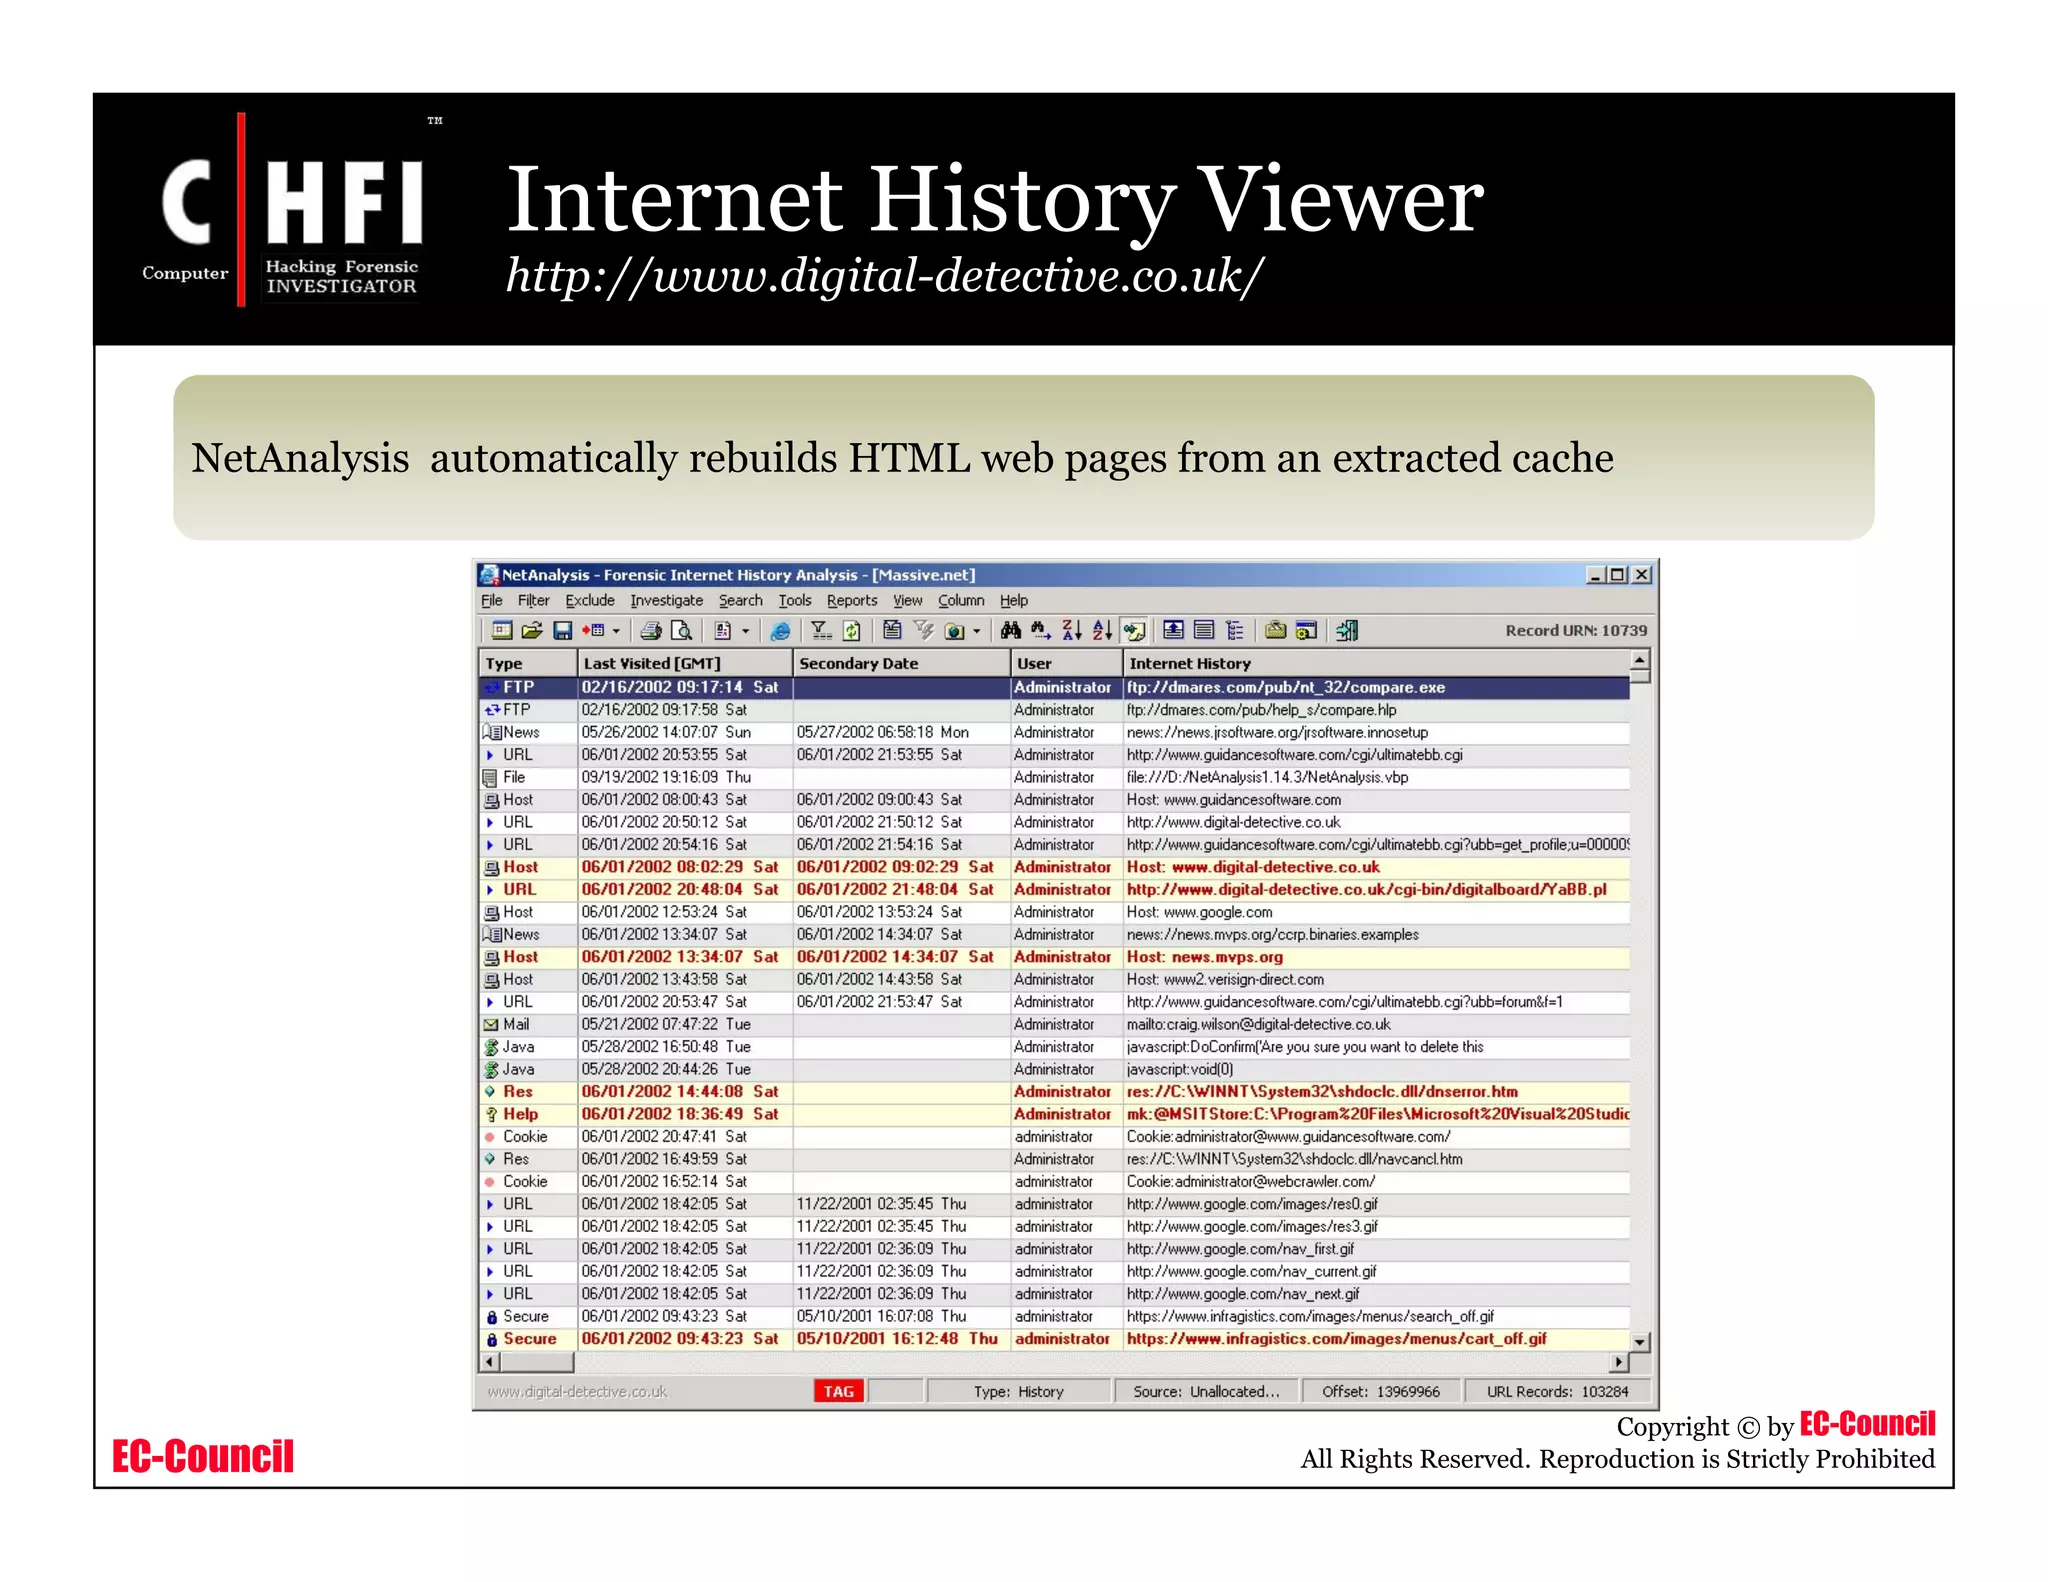Click the tree hierarchy view icon
Image resolution: width=2048 pixels, height=1582 pixels.
1235,630
